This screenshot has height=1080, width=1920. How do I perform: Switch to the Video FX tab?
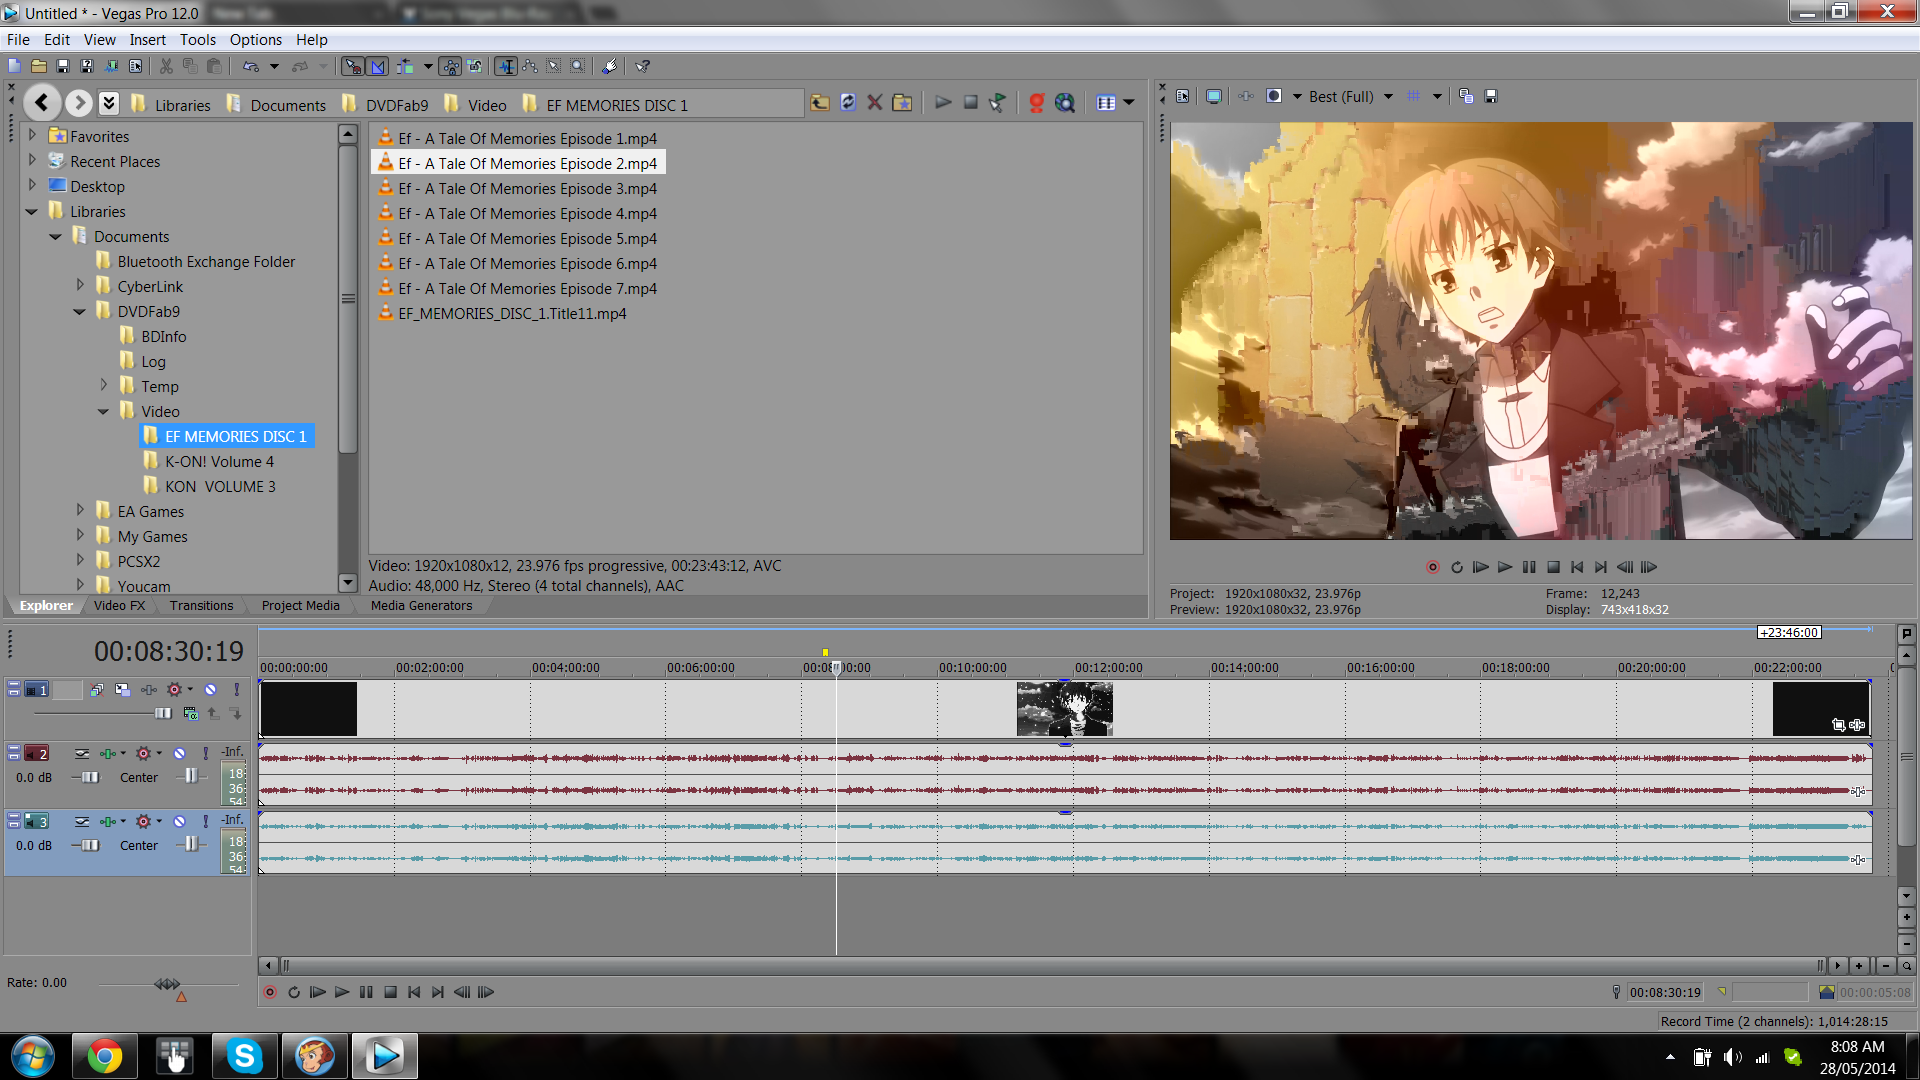[x=119, y=606]
